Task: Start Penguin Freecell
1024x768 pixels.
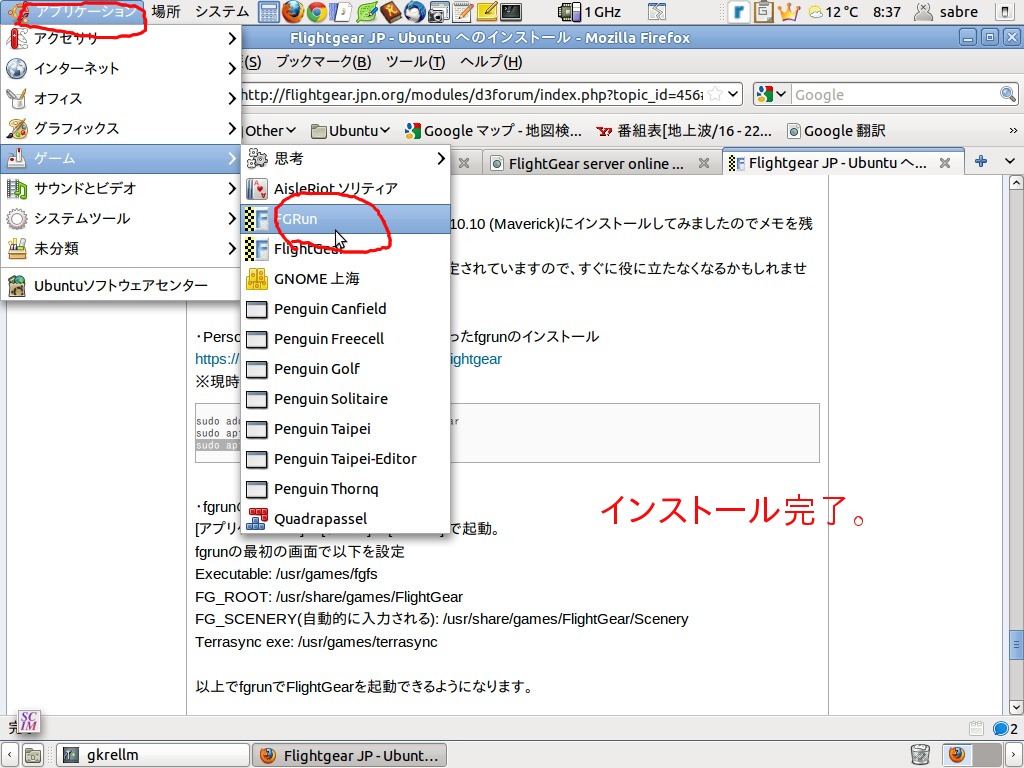Action: pos(345,339)
